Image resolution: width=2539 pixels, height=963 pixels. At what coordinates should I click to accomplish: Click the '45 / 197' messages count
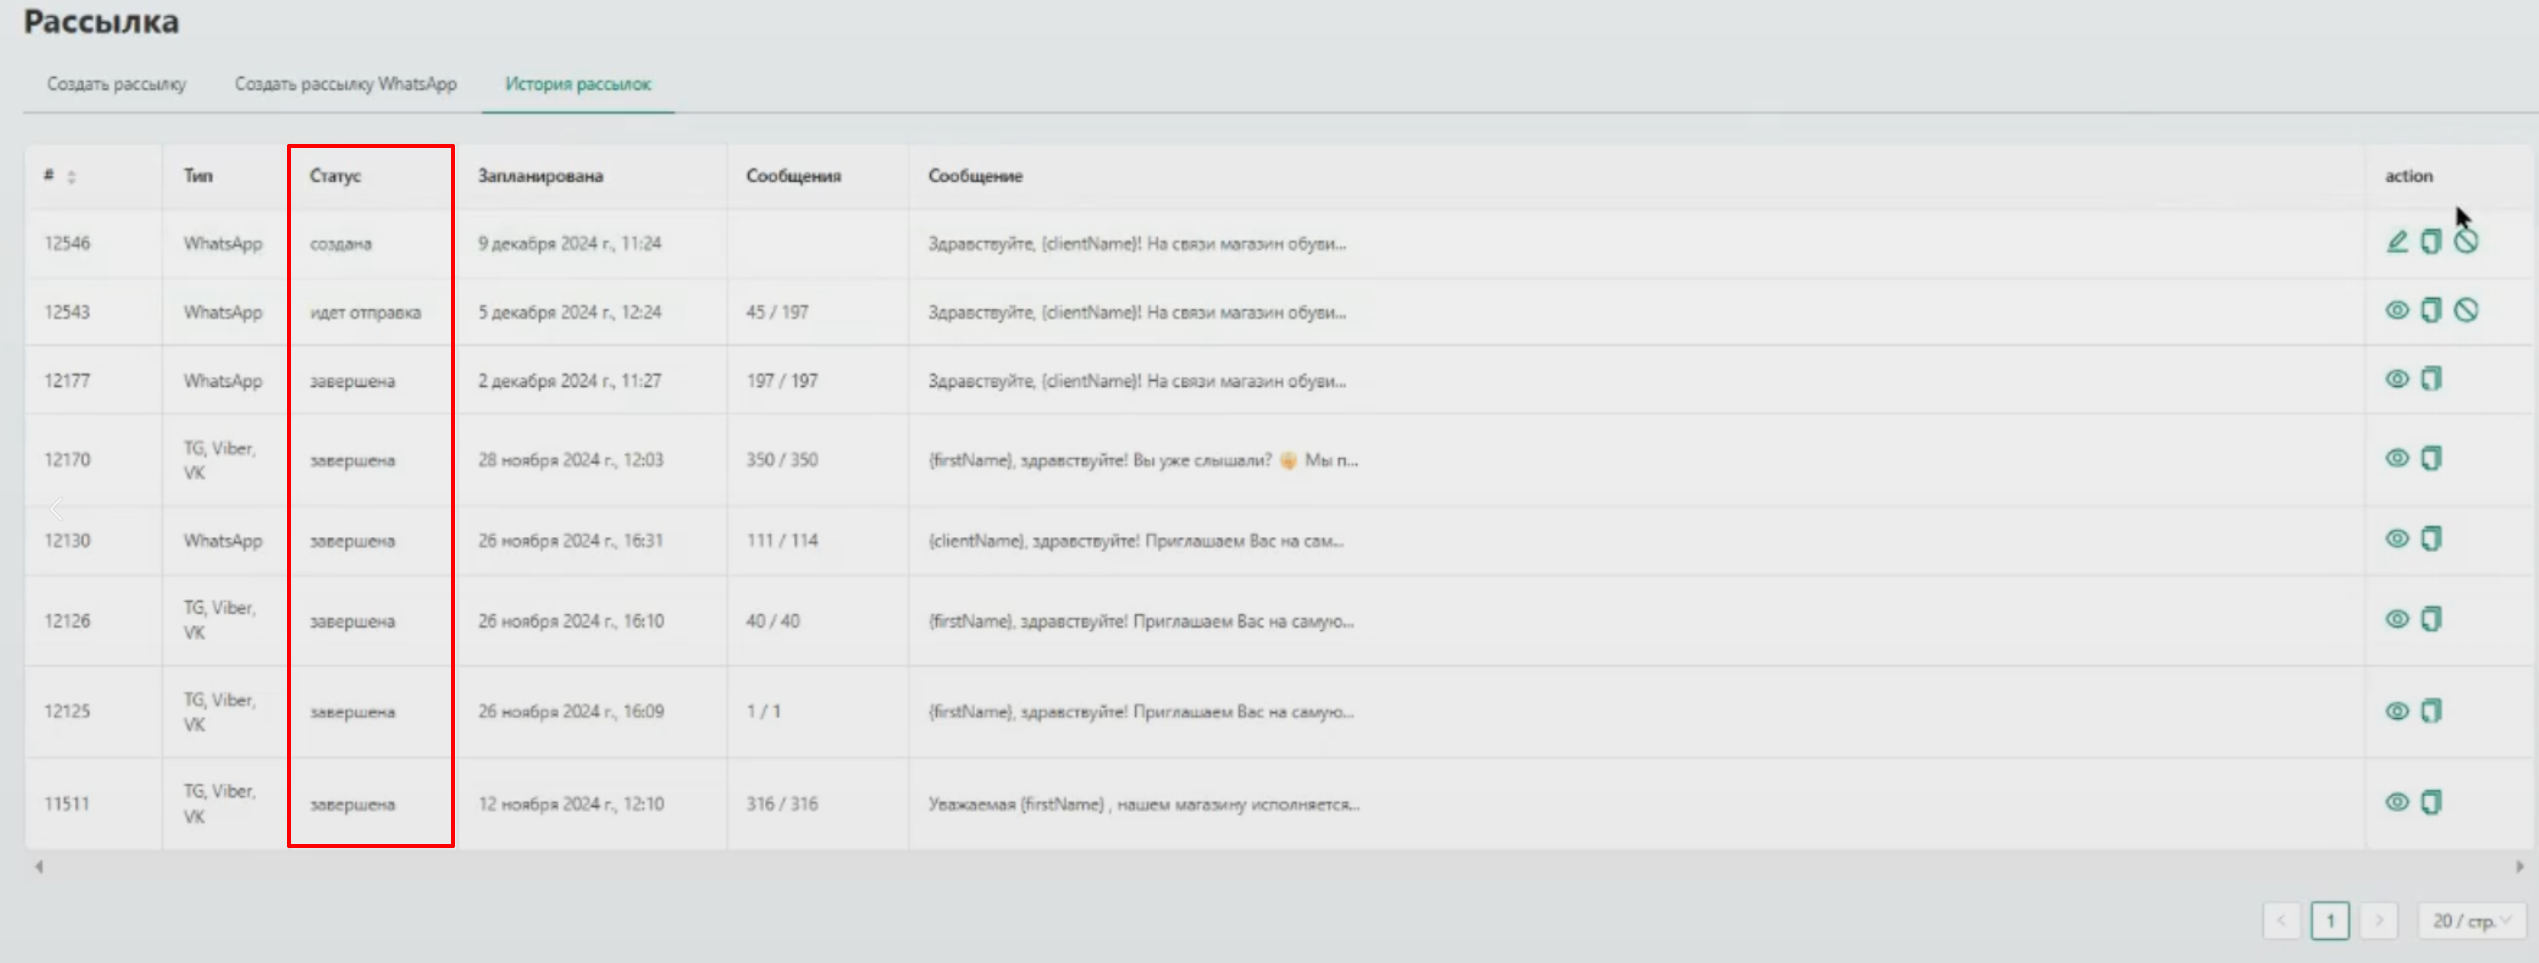click(x=777, y=312)
